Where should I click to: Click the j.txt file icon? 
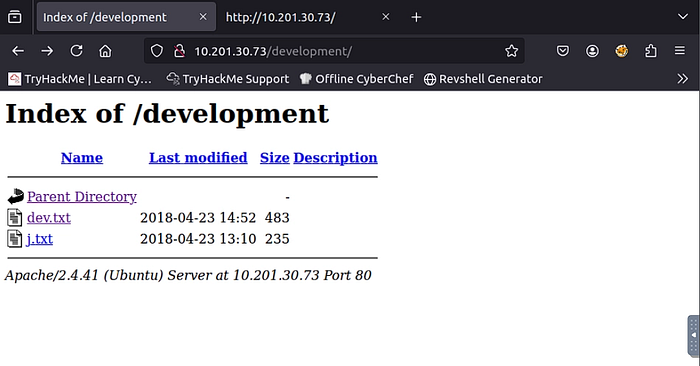[x=15, y=239]
